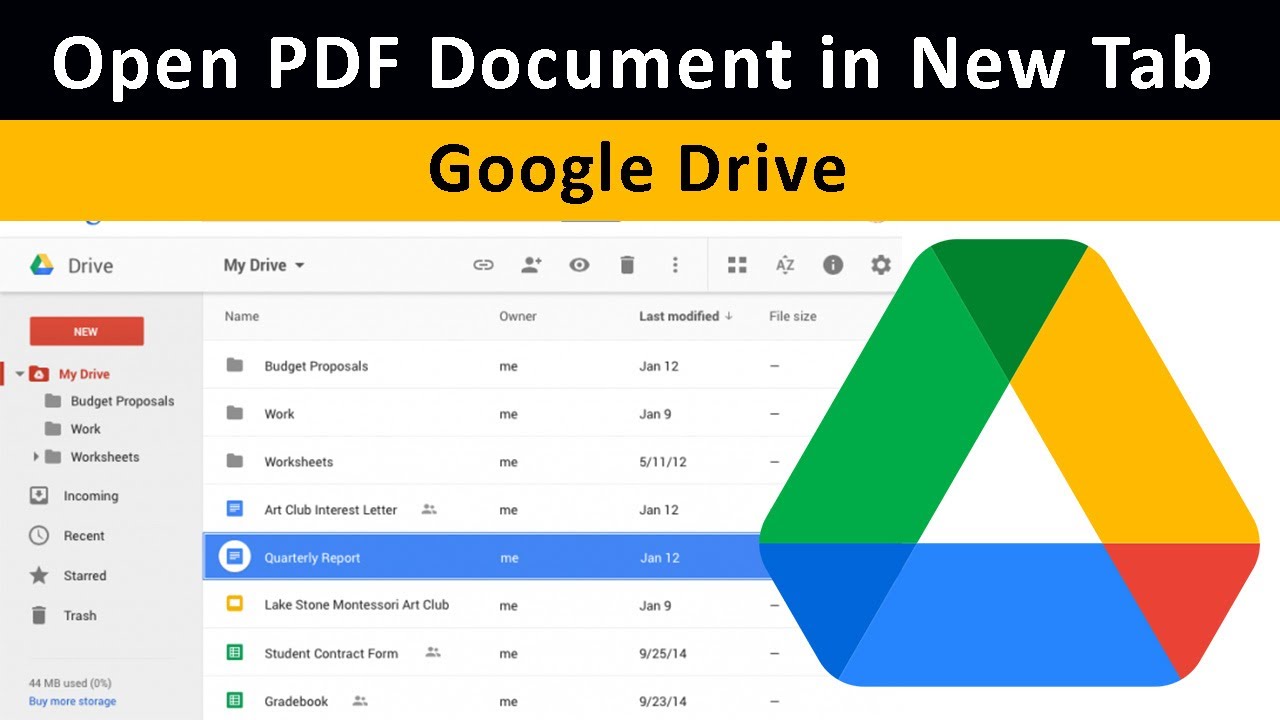Open Trash section in sidebar

click(x=80, y=616)
